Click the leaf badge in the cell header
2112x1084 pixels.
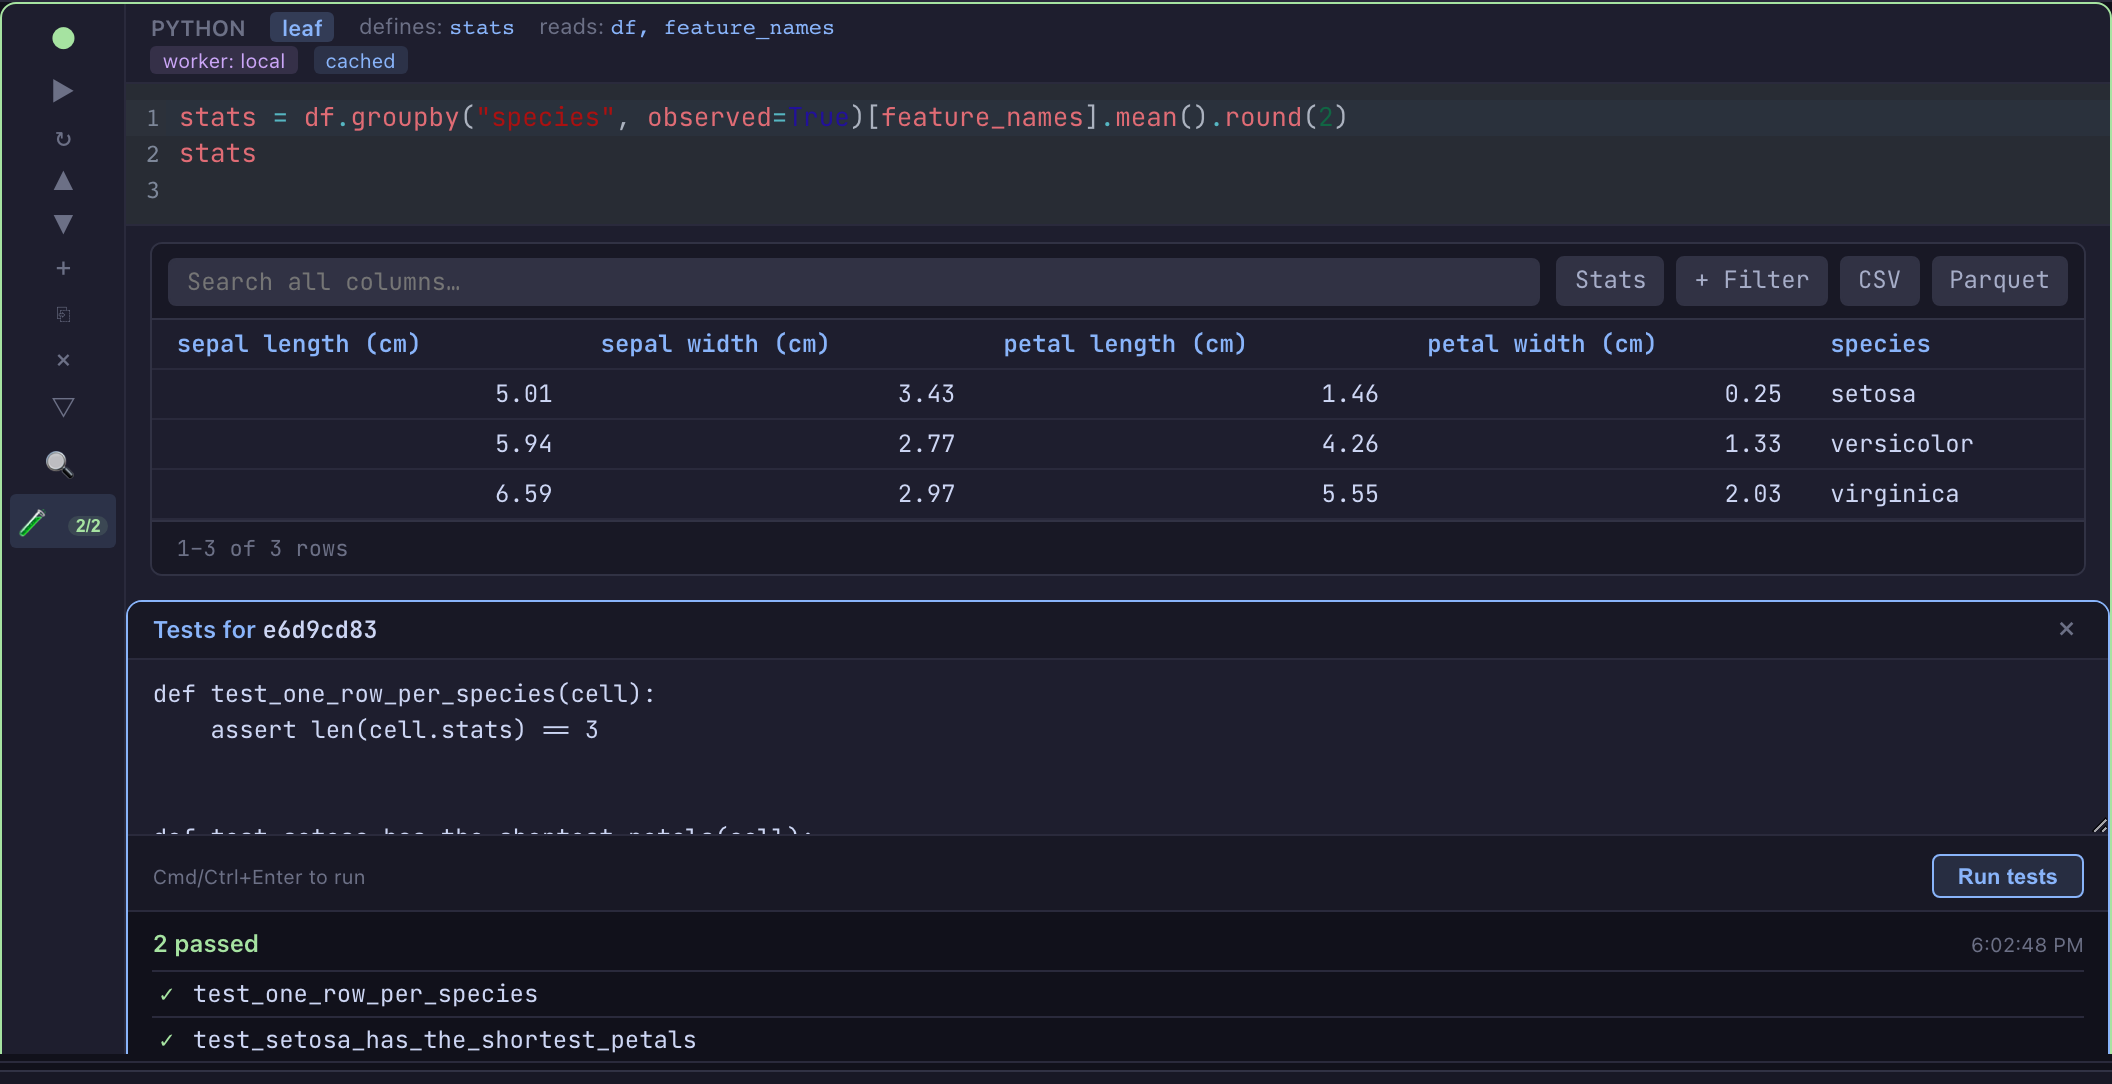(302, 28)
